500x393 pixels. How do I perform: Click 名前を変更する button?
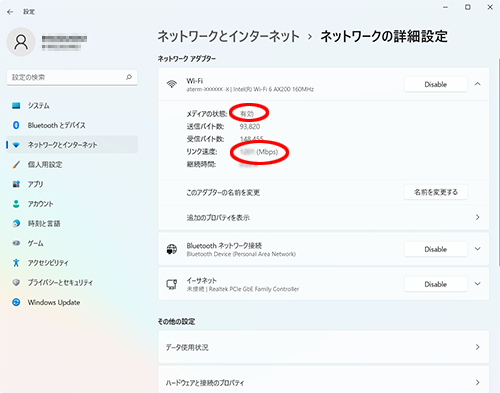(435, 192)
